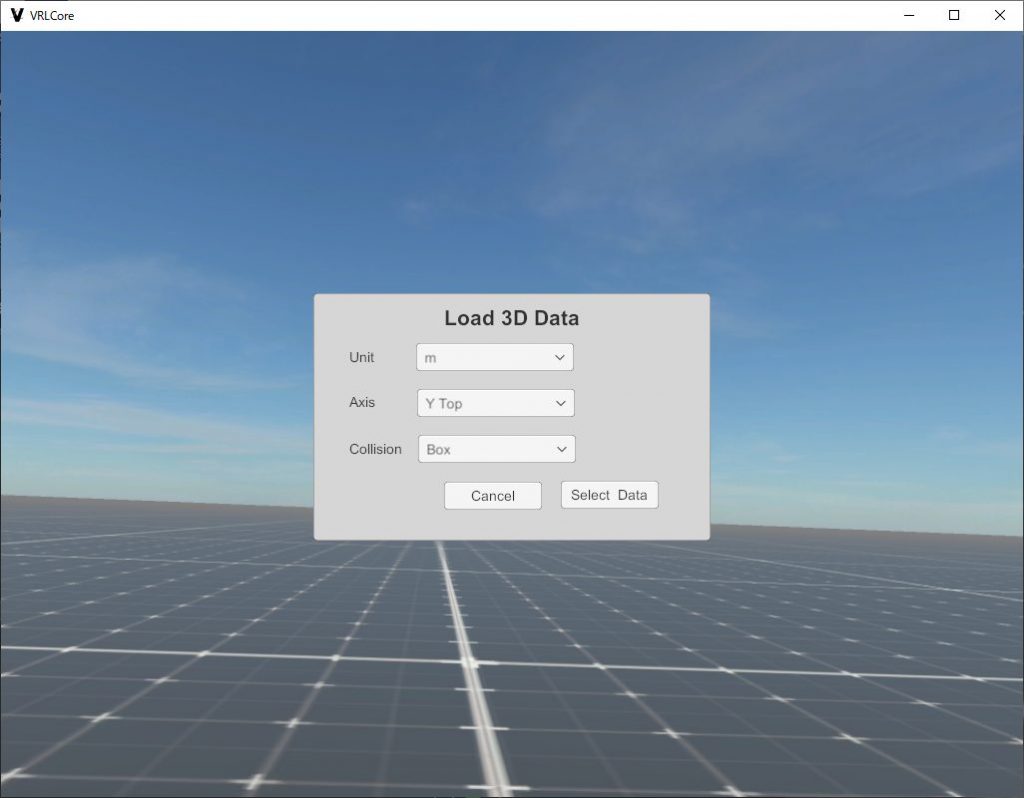Screen dimensions: 1024x798
Task: Click the 'Axis' field label
Action: (x=362, y=402)
